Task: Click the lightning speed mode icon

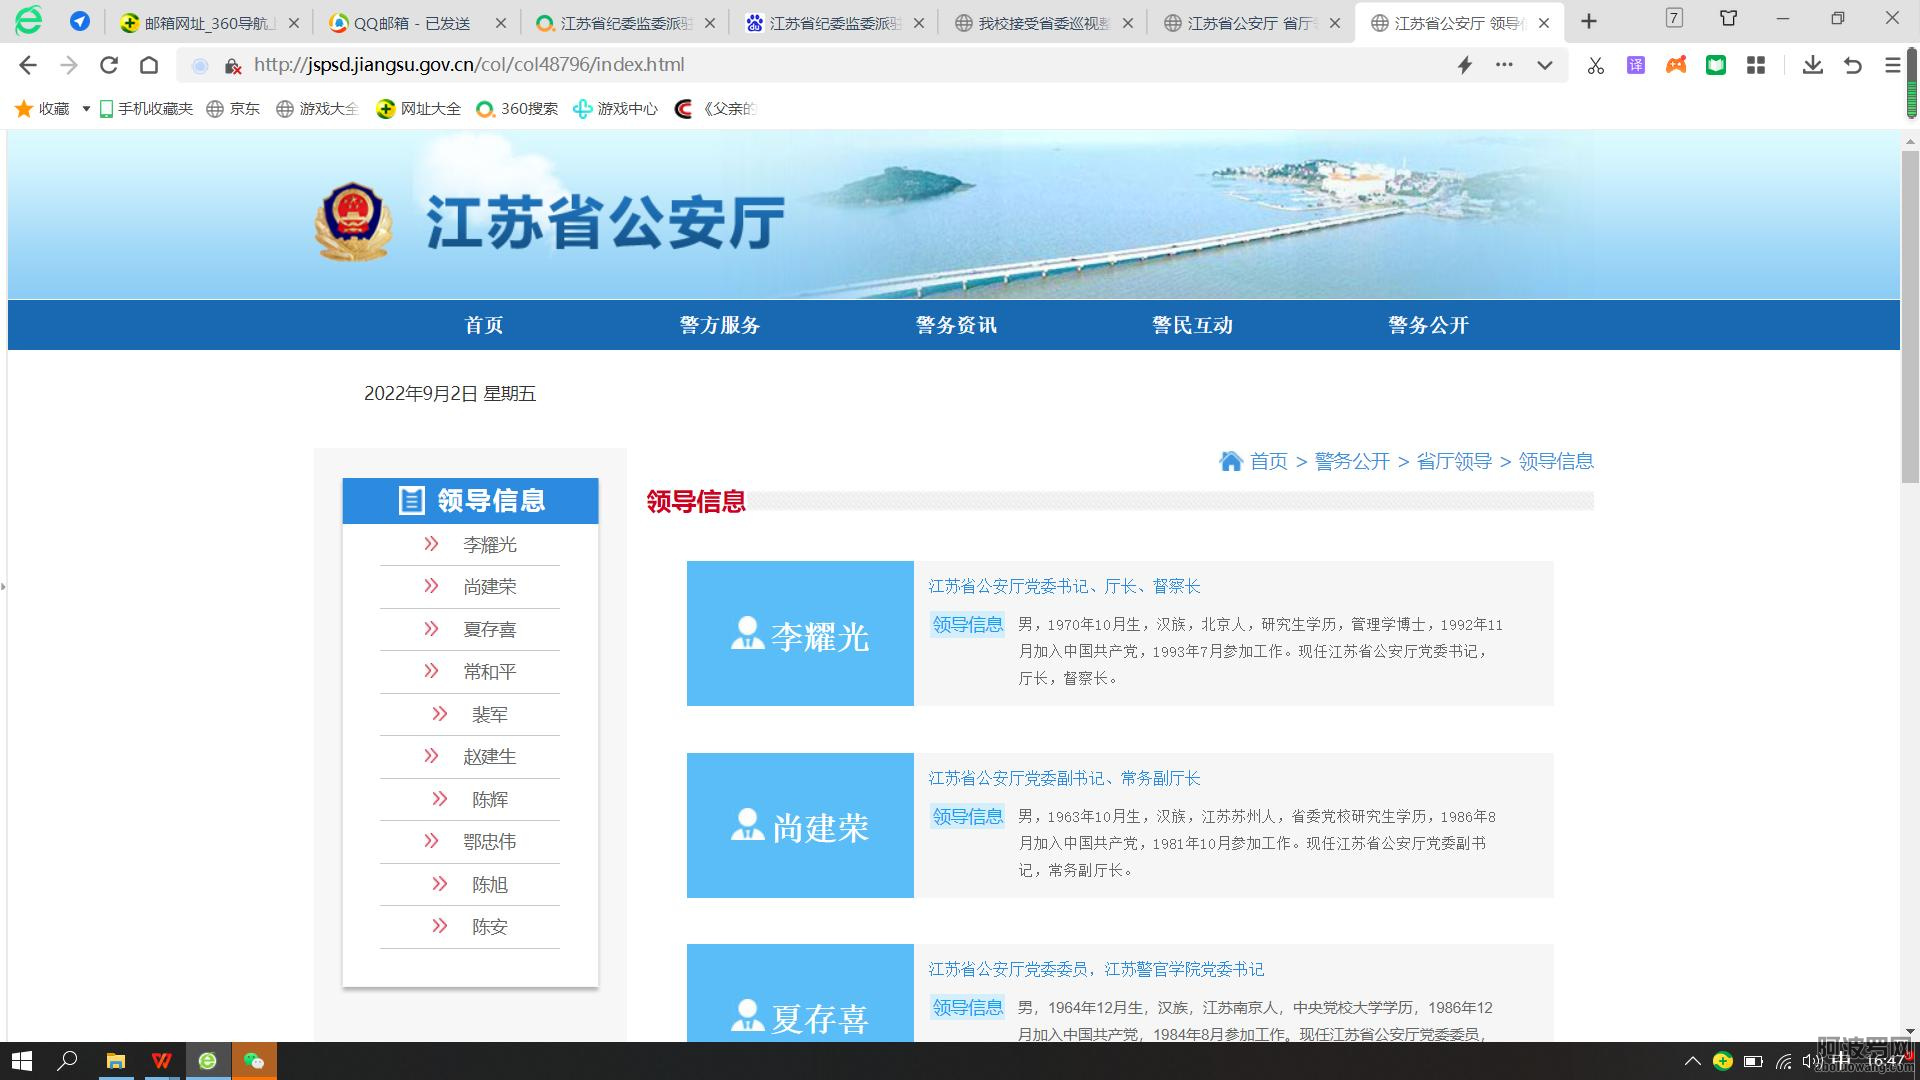Action: point(1465,65)
